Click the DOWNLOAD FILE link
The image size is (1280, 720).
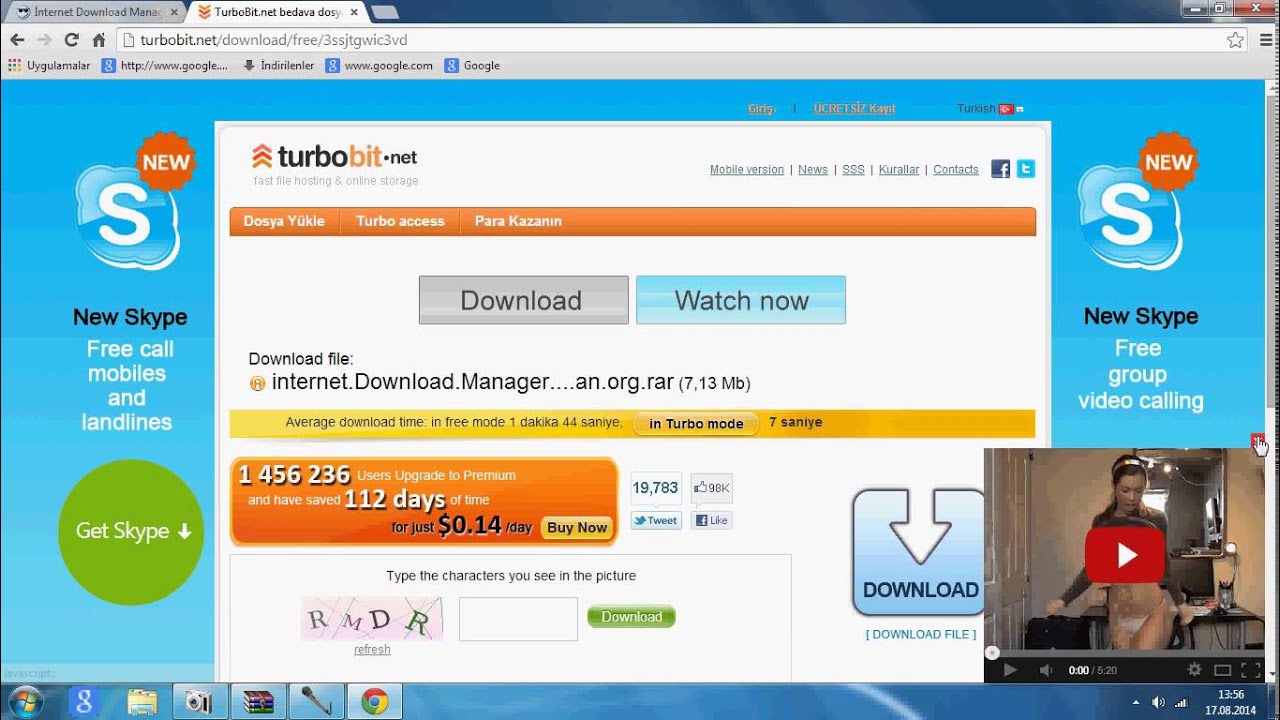pyautogui.click(x=921, y=634)
